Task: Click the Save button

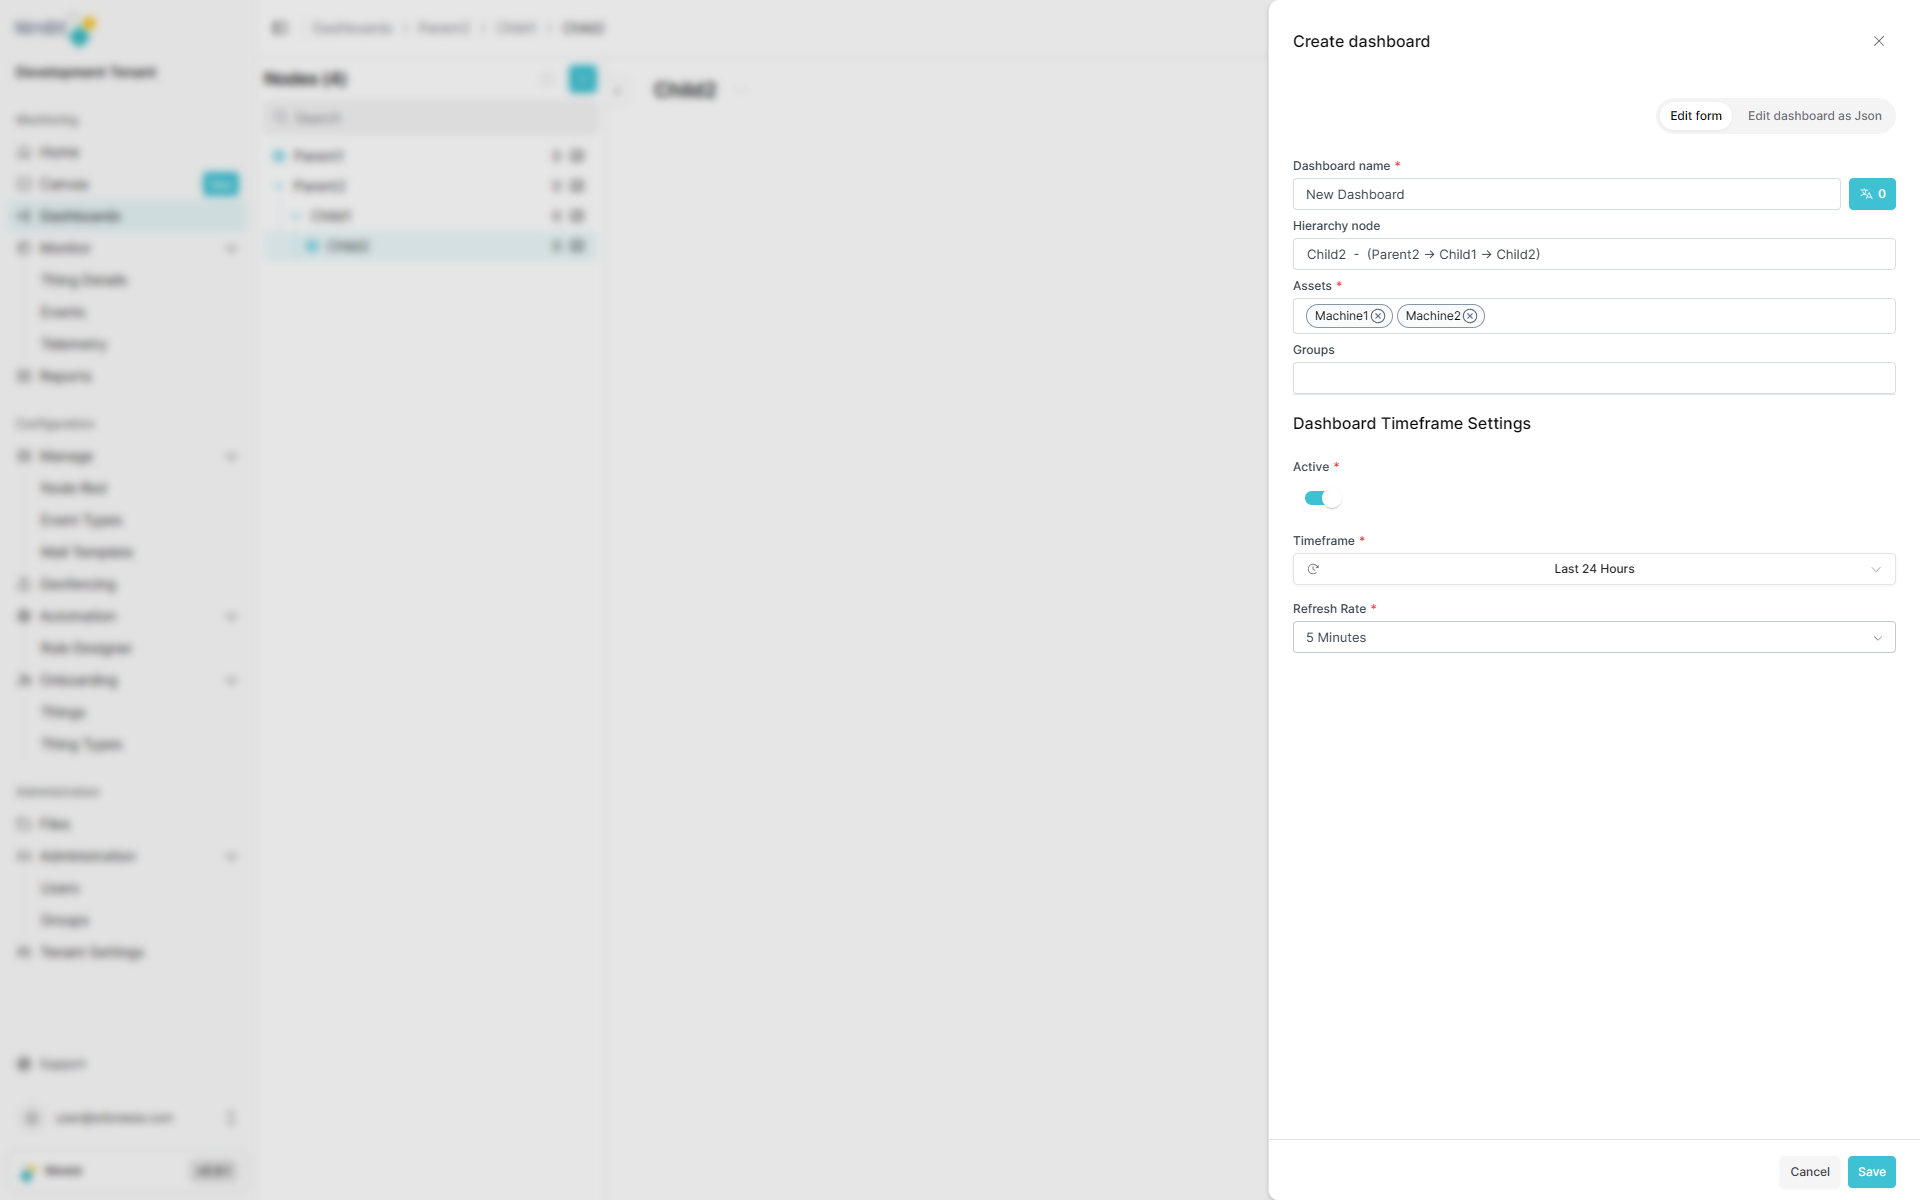Action: pos(1871,1171)
